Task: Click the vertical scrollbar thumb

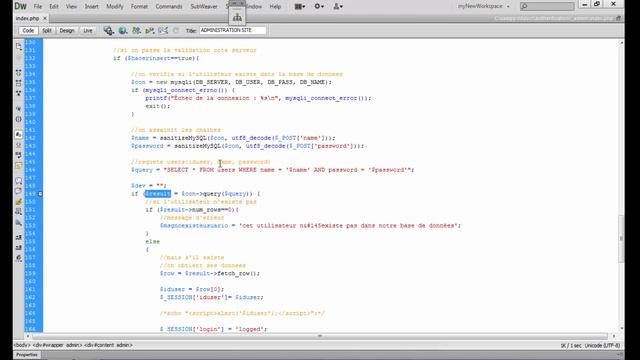Action: 621,238
